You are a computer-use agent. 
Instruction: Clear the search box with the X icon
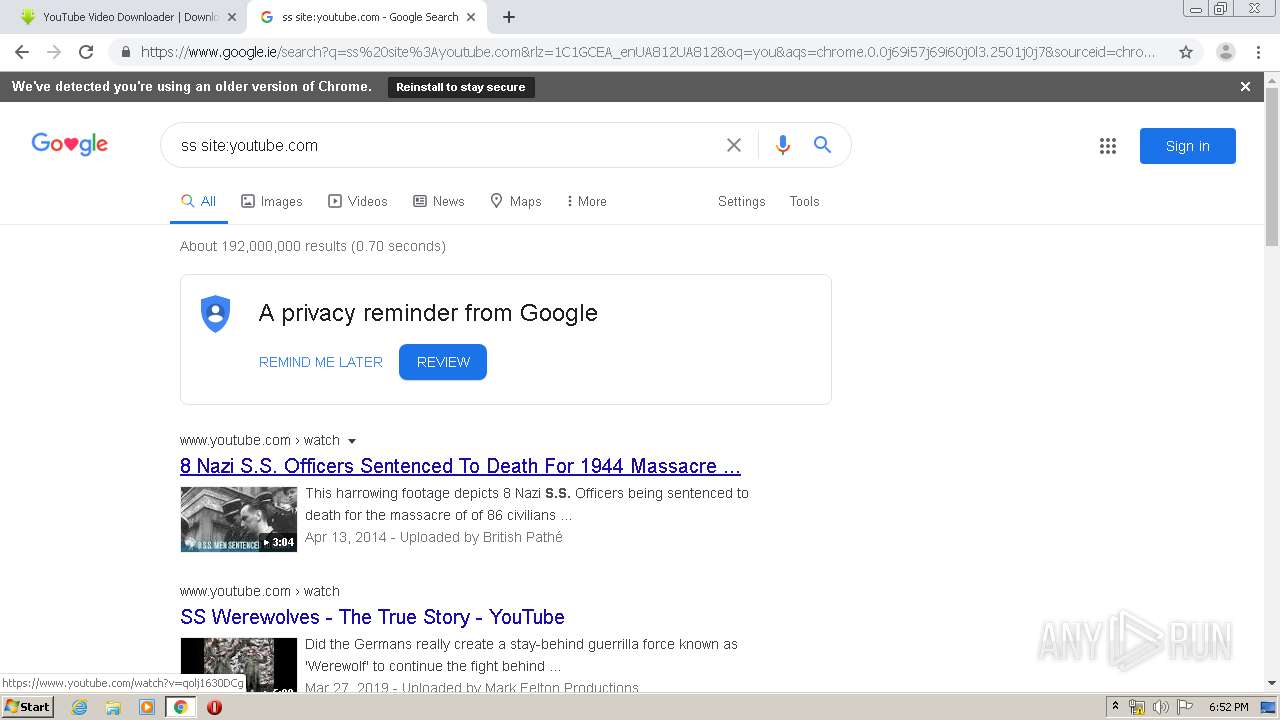coord(734,145)
